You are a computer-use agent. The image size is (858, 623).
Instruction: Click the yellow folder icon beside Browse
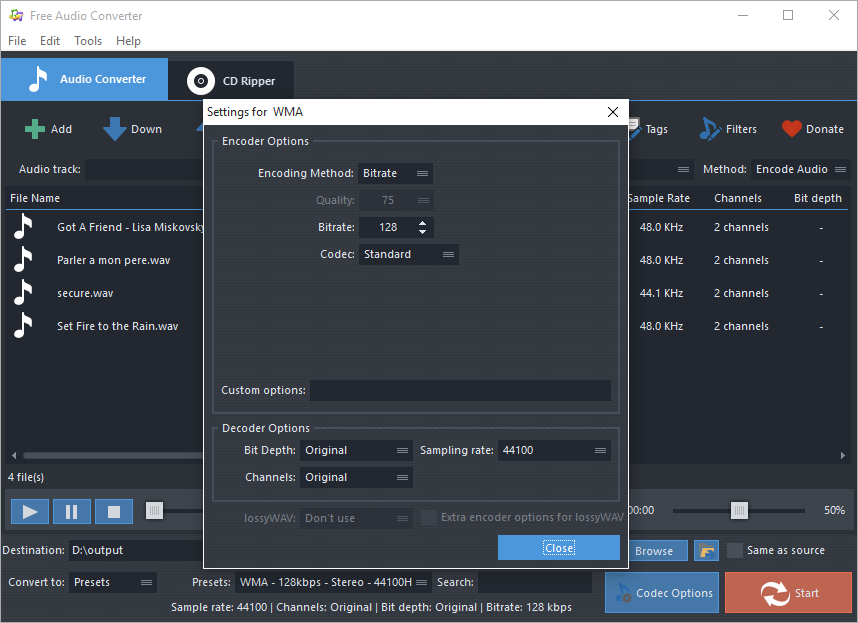pos(706,550)
